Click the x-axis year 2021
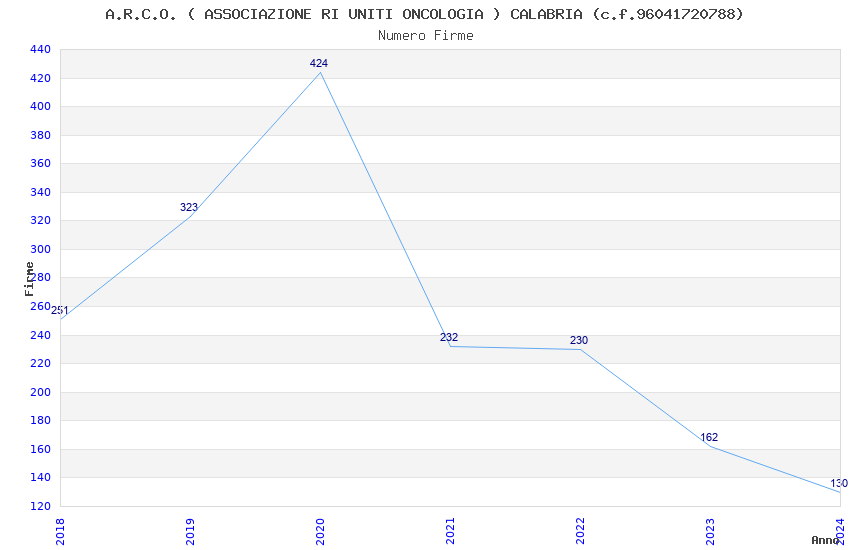 tap(450, 532)
